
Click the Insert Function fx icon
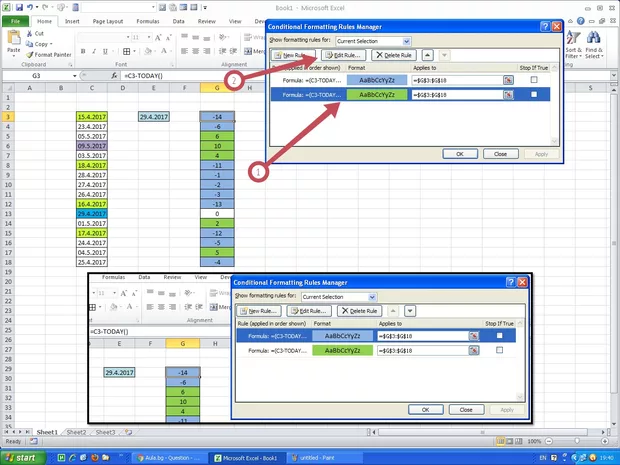(x=114, y=76)
